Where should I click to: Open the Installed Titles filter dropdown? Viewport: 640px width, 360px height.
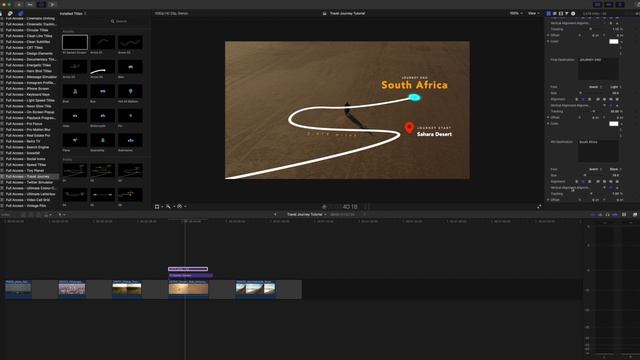tap(73, 13)
